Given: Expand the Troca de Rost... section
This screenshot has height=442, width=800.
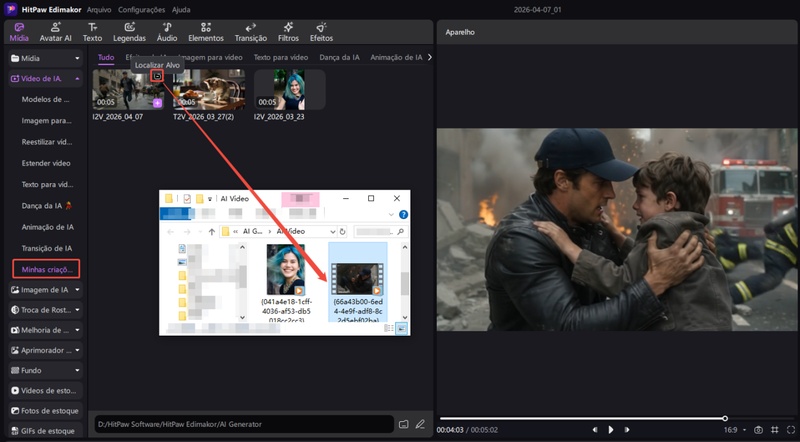Looking at the screenshot, I should [x=45, y=310].
